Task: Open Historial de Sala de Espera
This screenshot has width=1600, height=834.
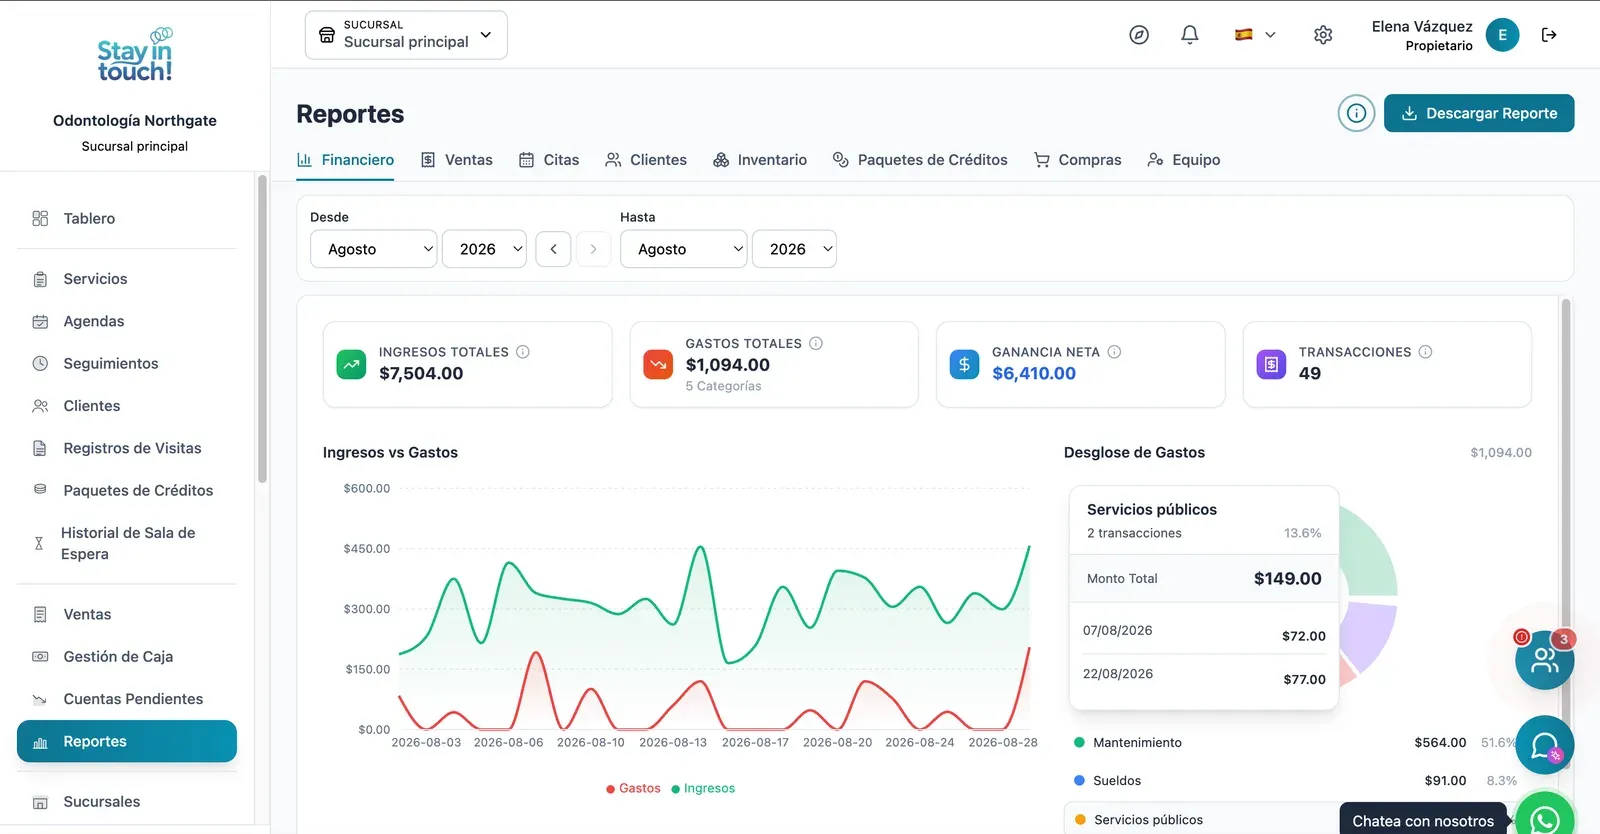Action: (x=127, y=543)
